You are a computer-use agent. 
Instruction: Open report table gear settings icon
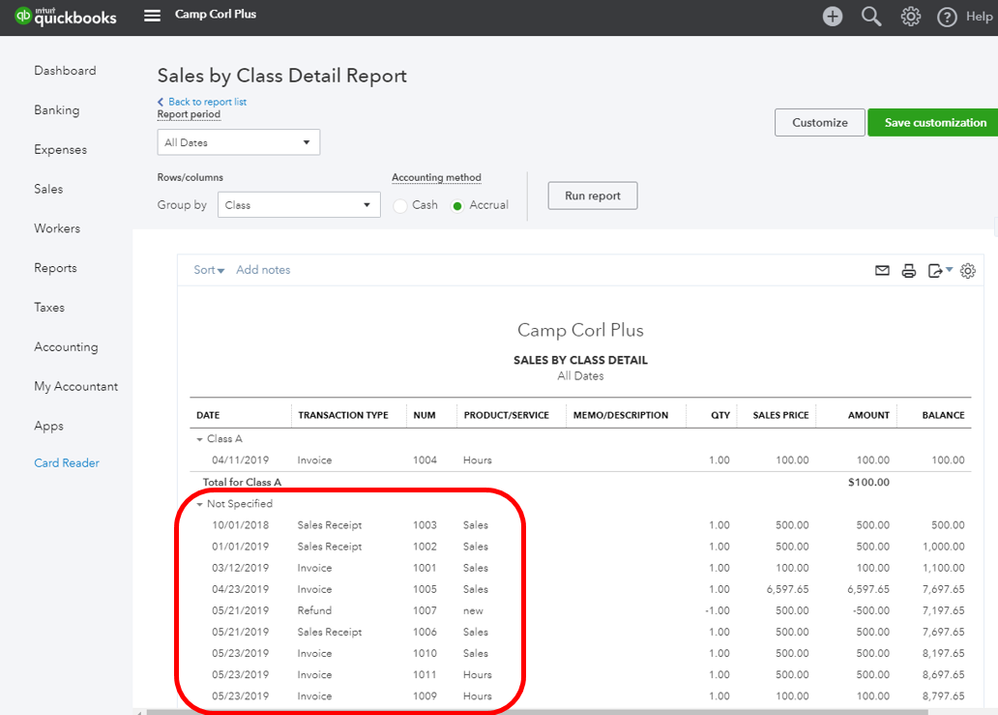967,271
